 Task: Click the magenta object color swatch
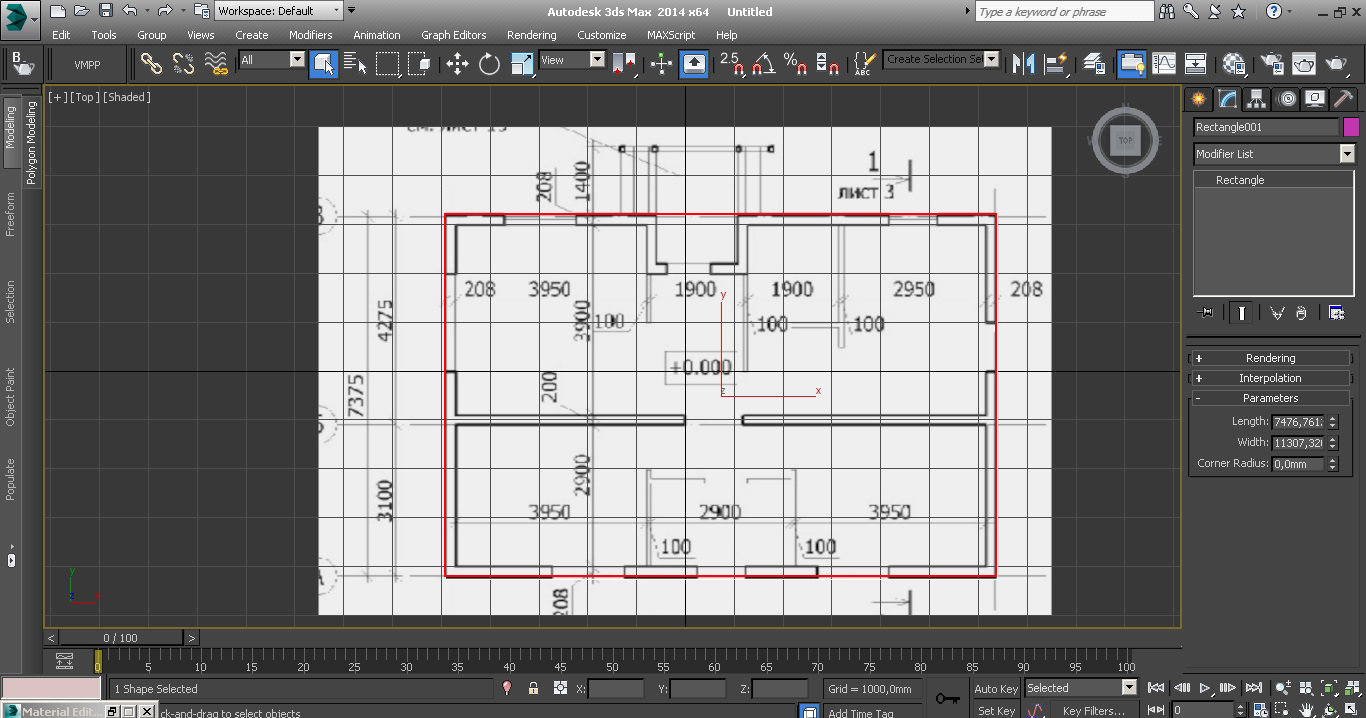coord(1351,127)
